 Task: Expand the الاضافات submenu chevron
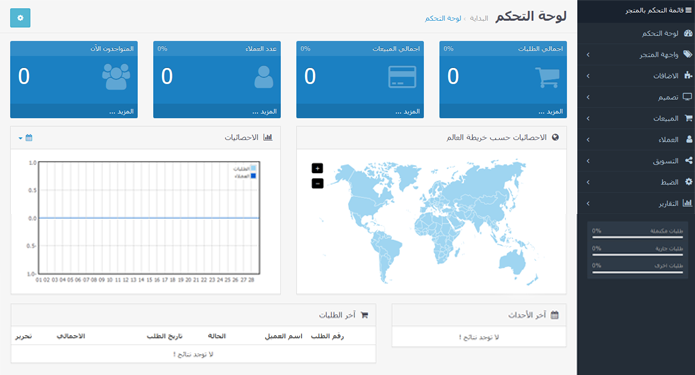click(588, 76)
